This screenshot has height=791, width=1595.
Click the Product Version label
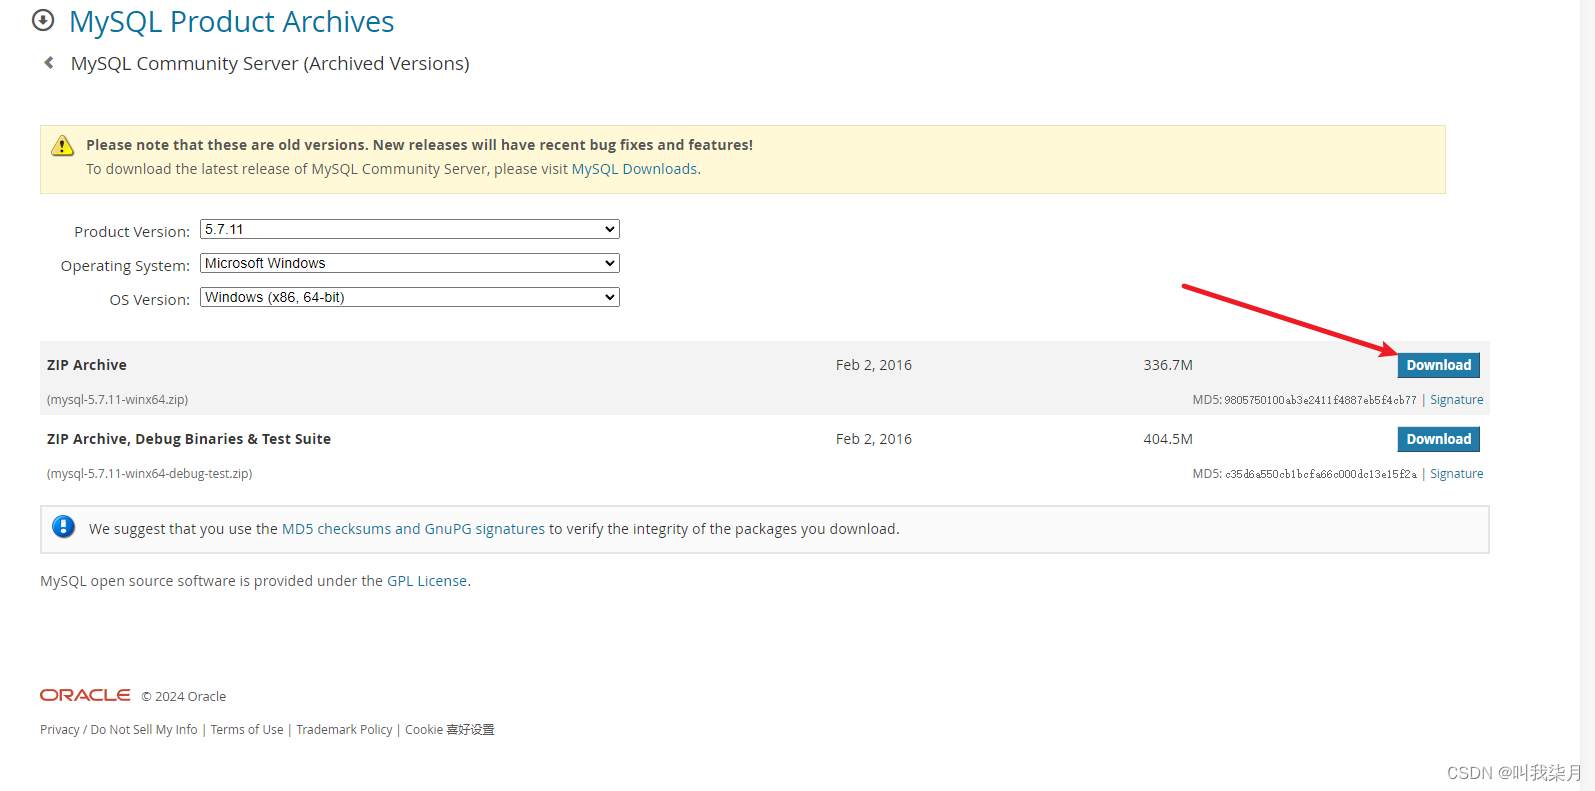coord(132,232)
